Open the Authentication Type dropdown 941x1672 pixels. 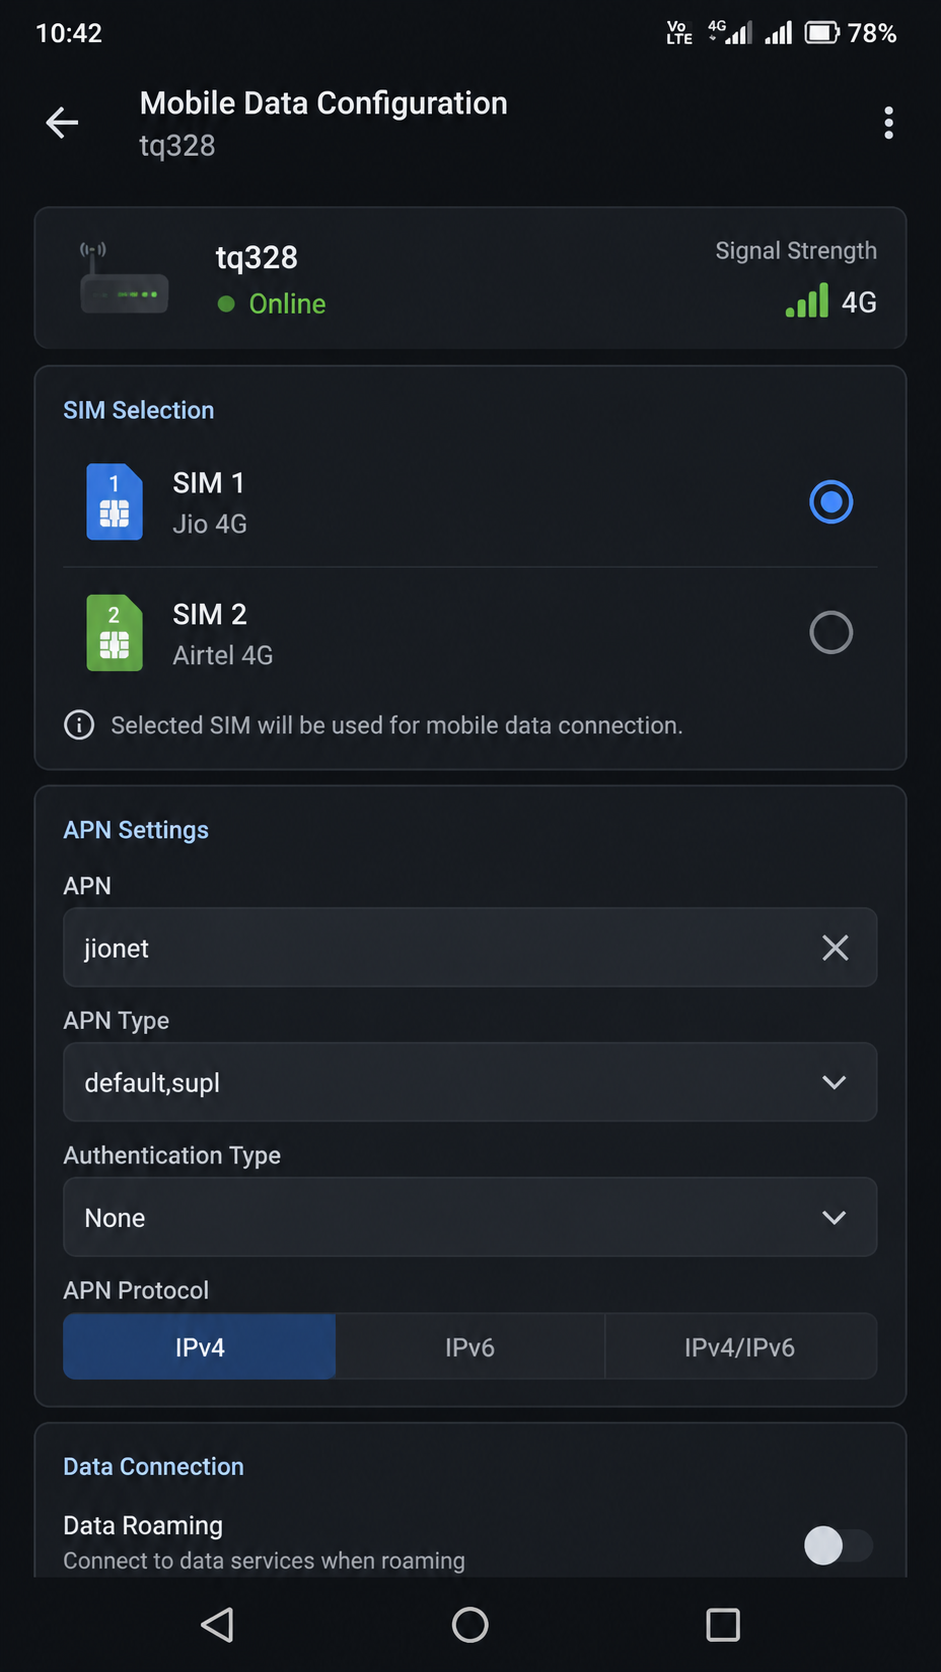click(470, 1218)
